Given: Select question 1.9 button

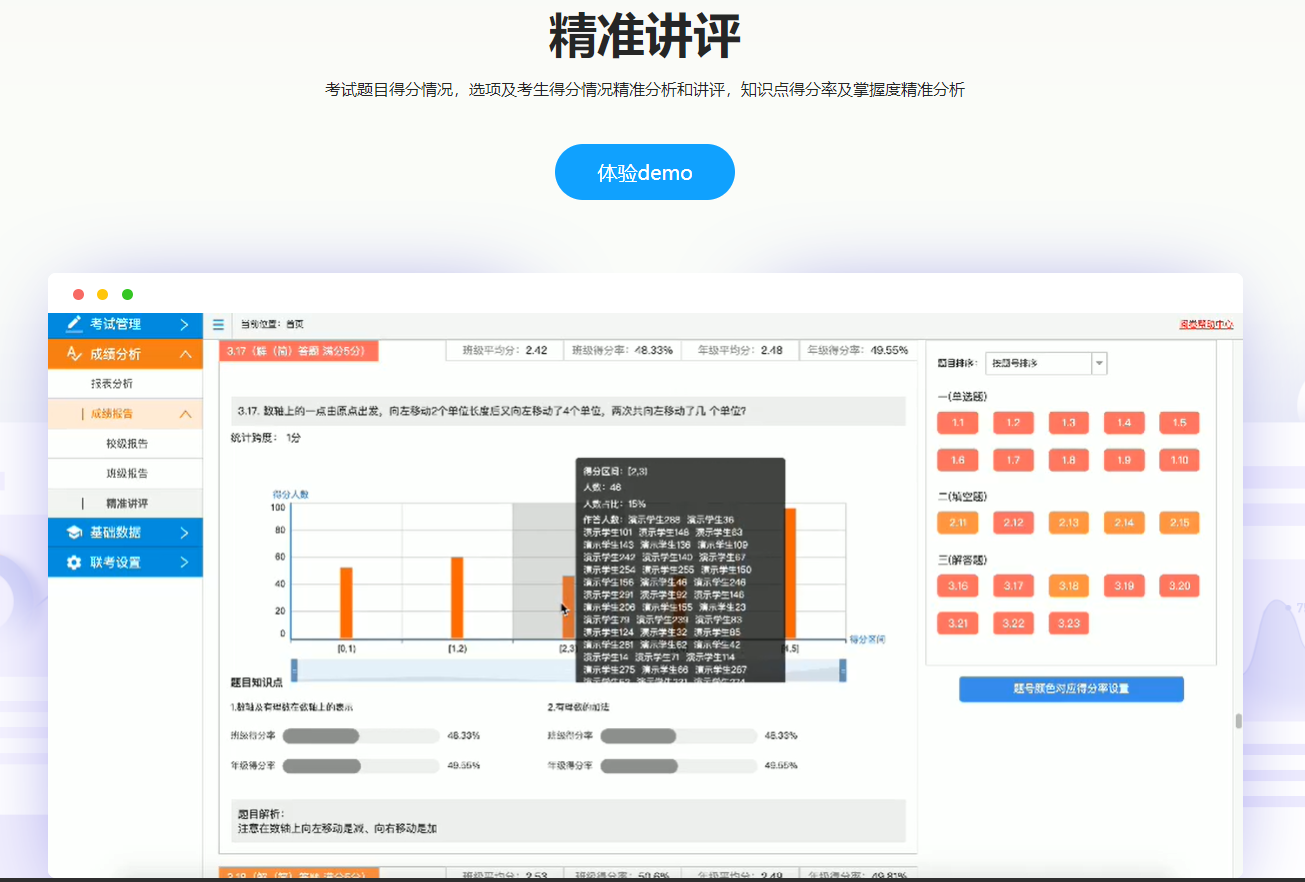Looking at the screenshot, I should coord(1124,460).
